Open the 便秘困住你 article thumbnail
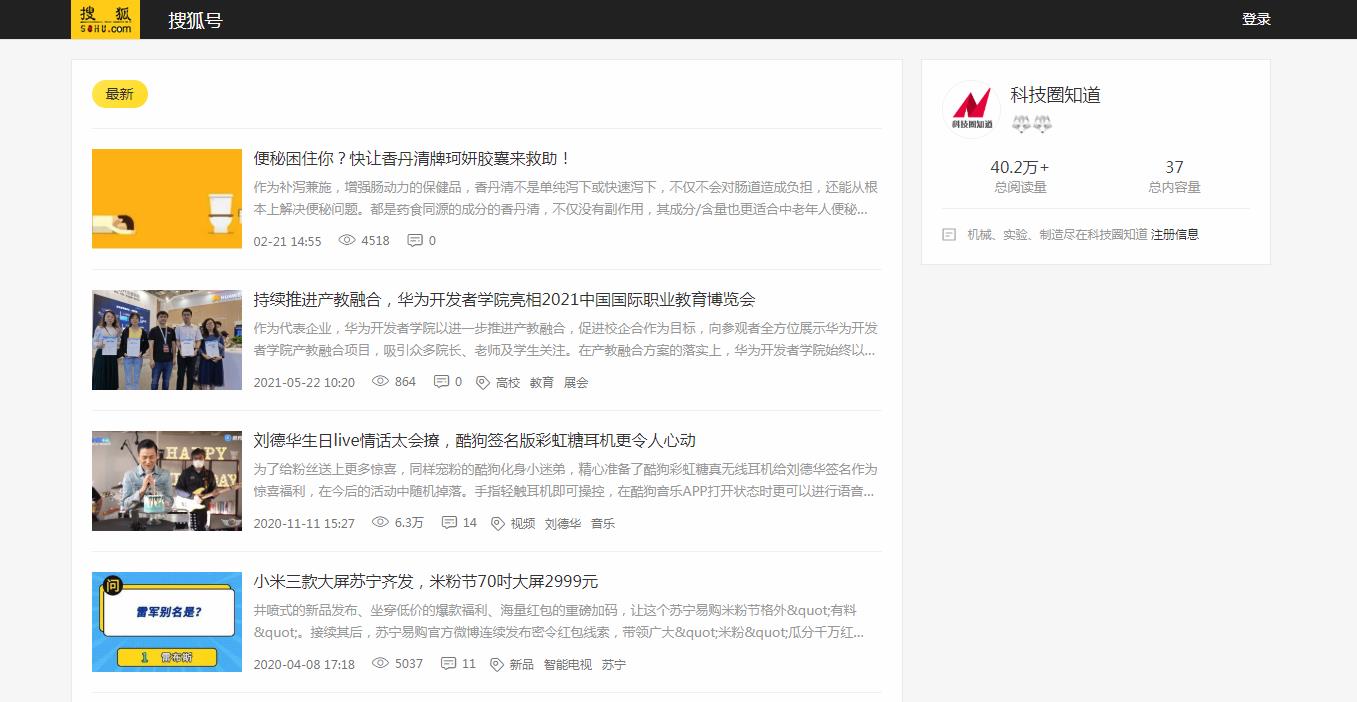 click(x=167, y=199)
